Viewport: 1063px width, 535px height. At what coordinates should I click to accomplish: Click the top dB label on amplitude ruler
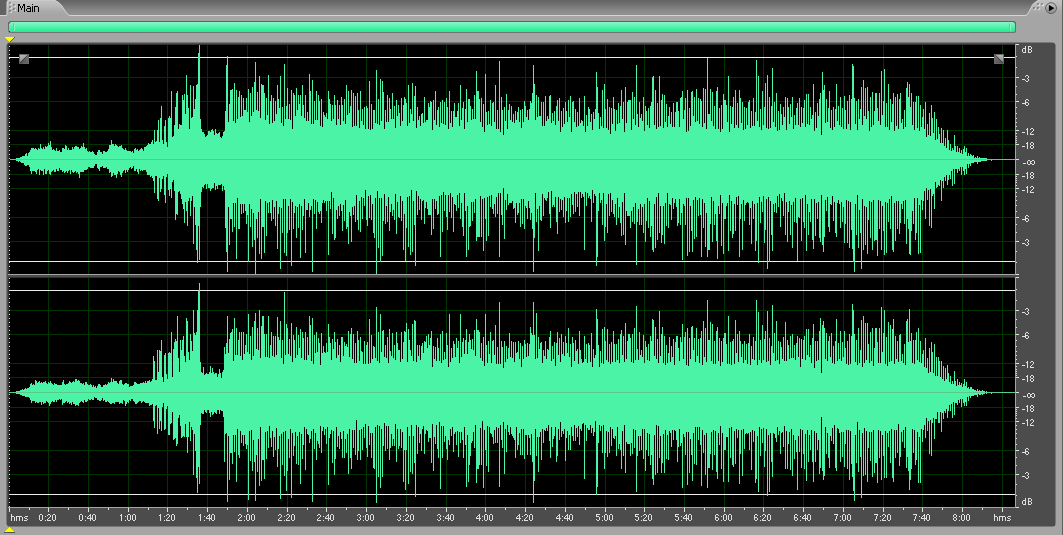tap(1026, 49)
